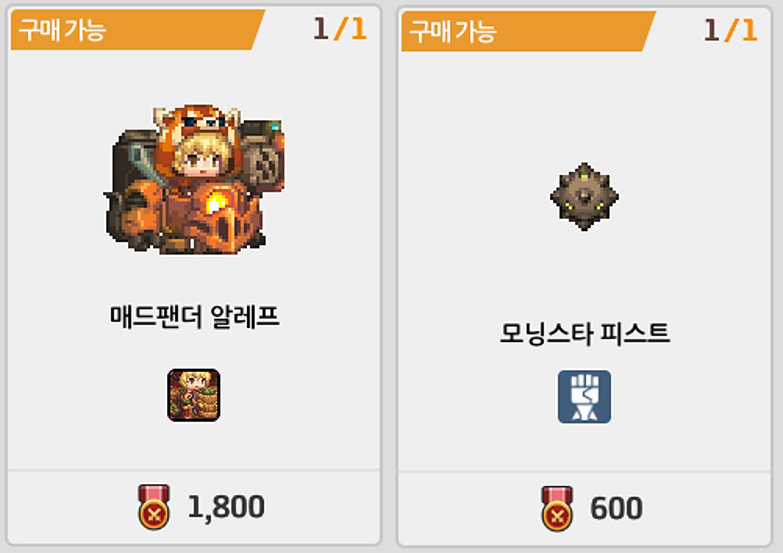783x553 pixels.
Task: Click the left 구매 가능 orange banner
Action: 137,29
